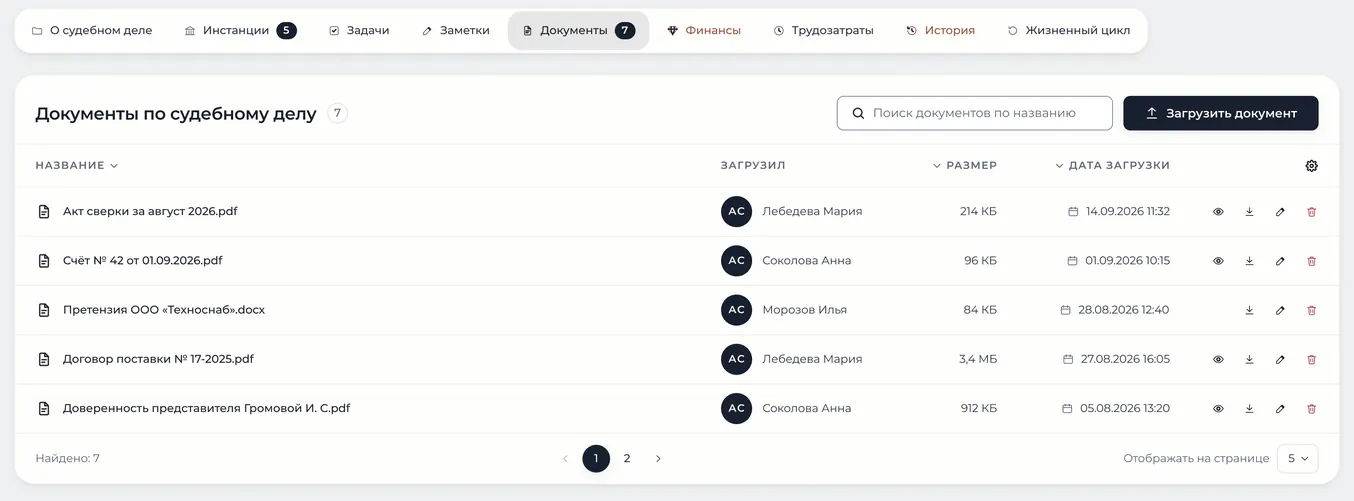Click file icon of Доверенность представителя row
This screenshot has height=501, width=1354.
point(43,409)
